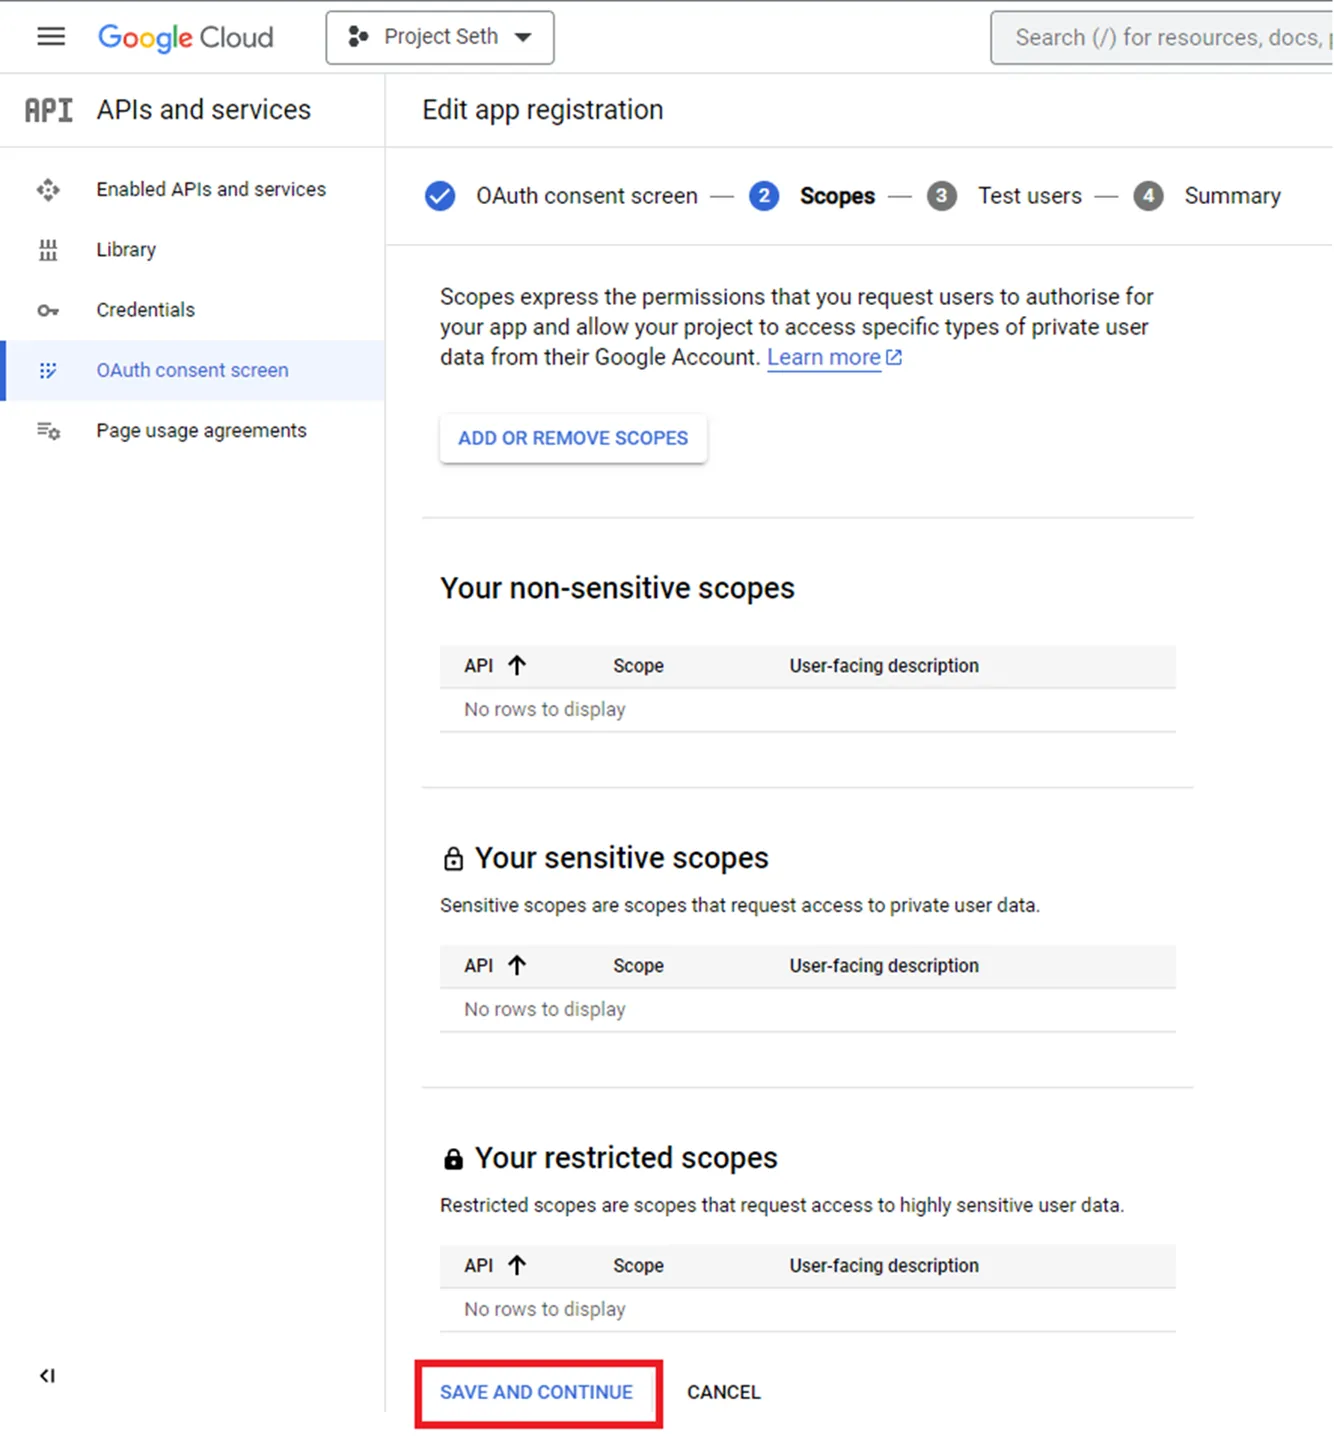The width and height of the screenshot is (1334, 1456).
Task: Click the API icon beside APIs and services
Action: [49, 110]
